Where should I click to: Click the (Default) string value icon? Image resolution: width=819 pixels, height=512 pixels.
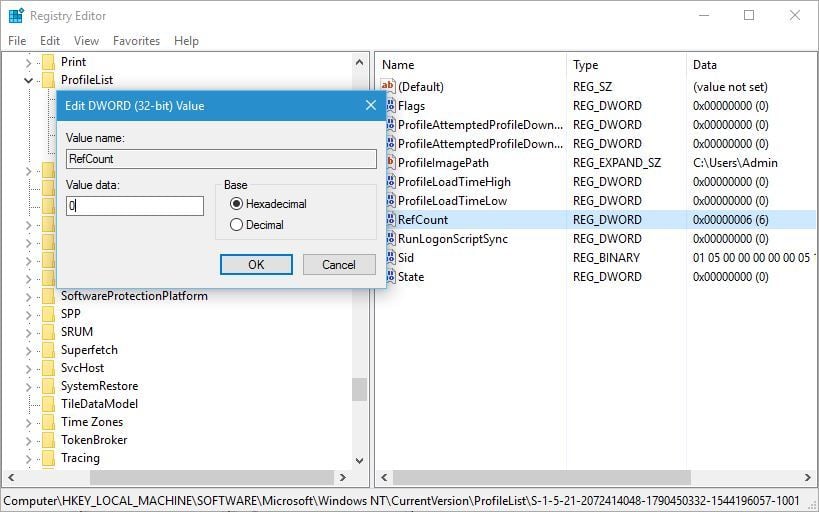[x=388, y=86]
